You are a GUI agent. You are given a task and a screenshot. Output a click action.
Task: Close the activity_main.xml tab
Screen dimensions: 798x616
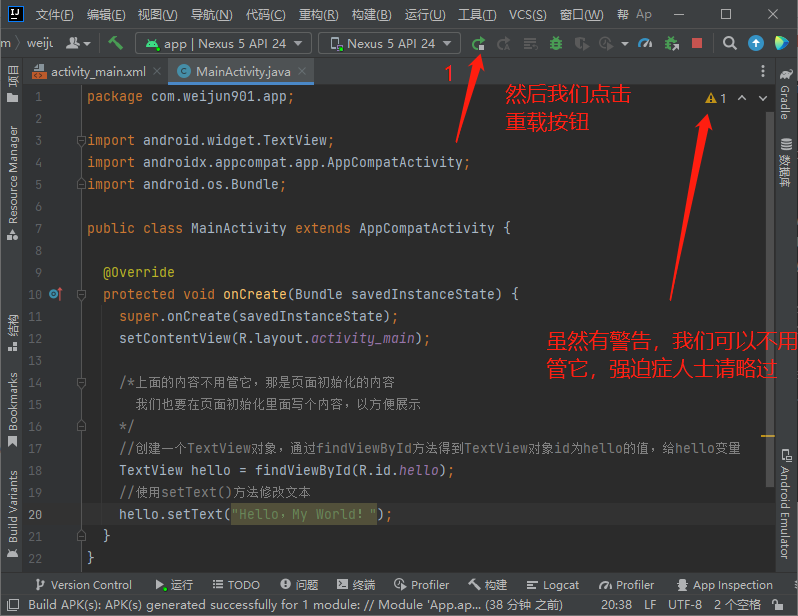pyautogui.click(x=157, y=71)
